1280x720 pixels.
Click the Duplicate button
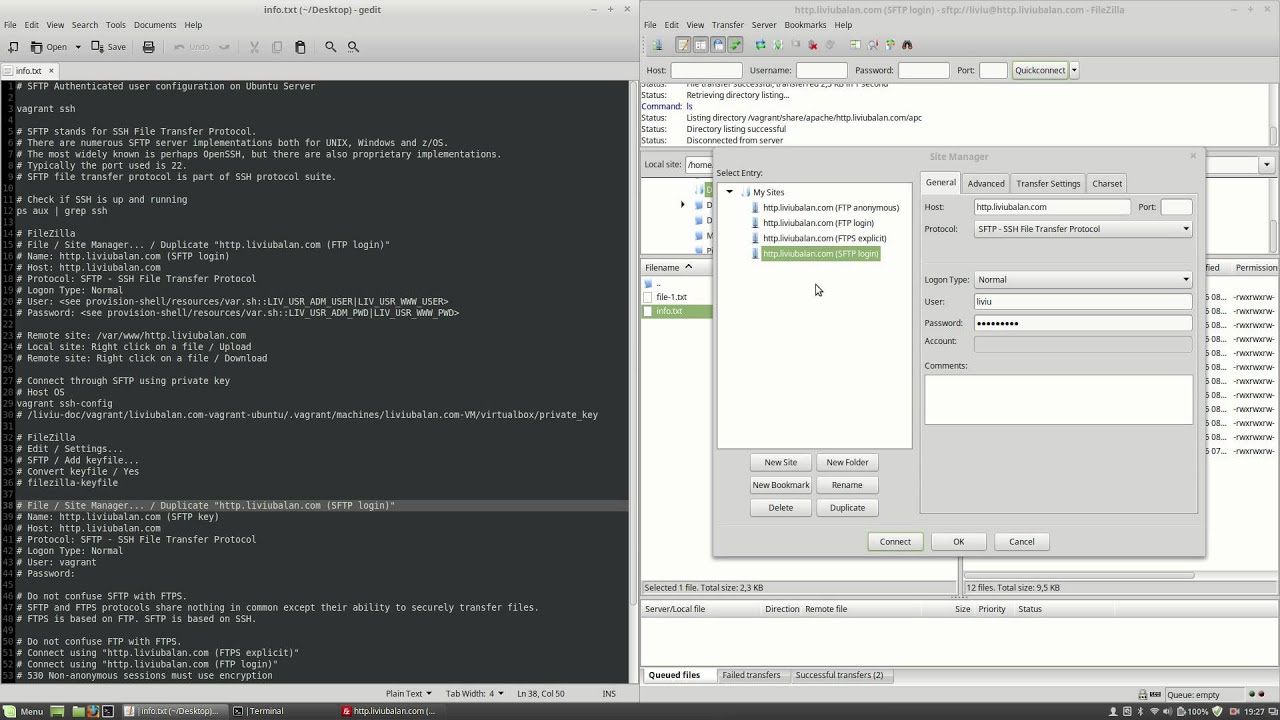(847, 508)
